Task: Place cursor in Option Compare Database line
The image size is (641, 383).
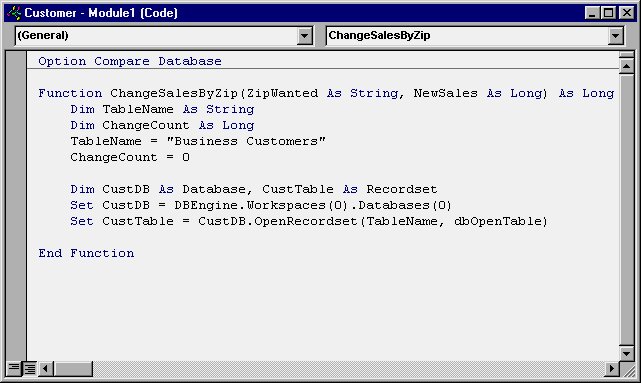Action: point(130,61)
